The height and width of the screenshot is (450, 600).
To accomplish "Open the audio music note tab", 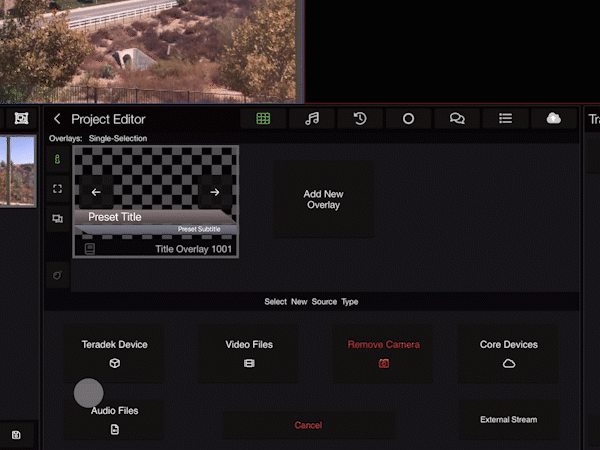I will point(312,118).
